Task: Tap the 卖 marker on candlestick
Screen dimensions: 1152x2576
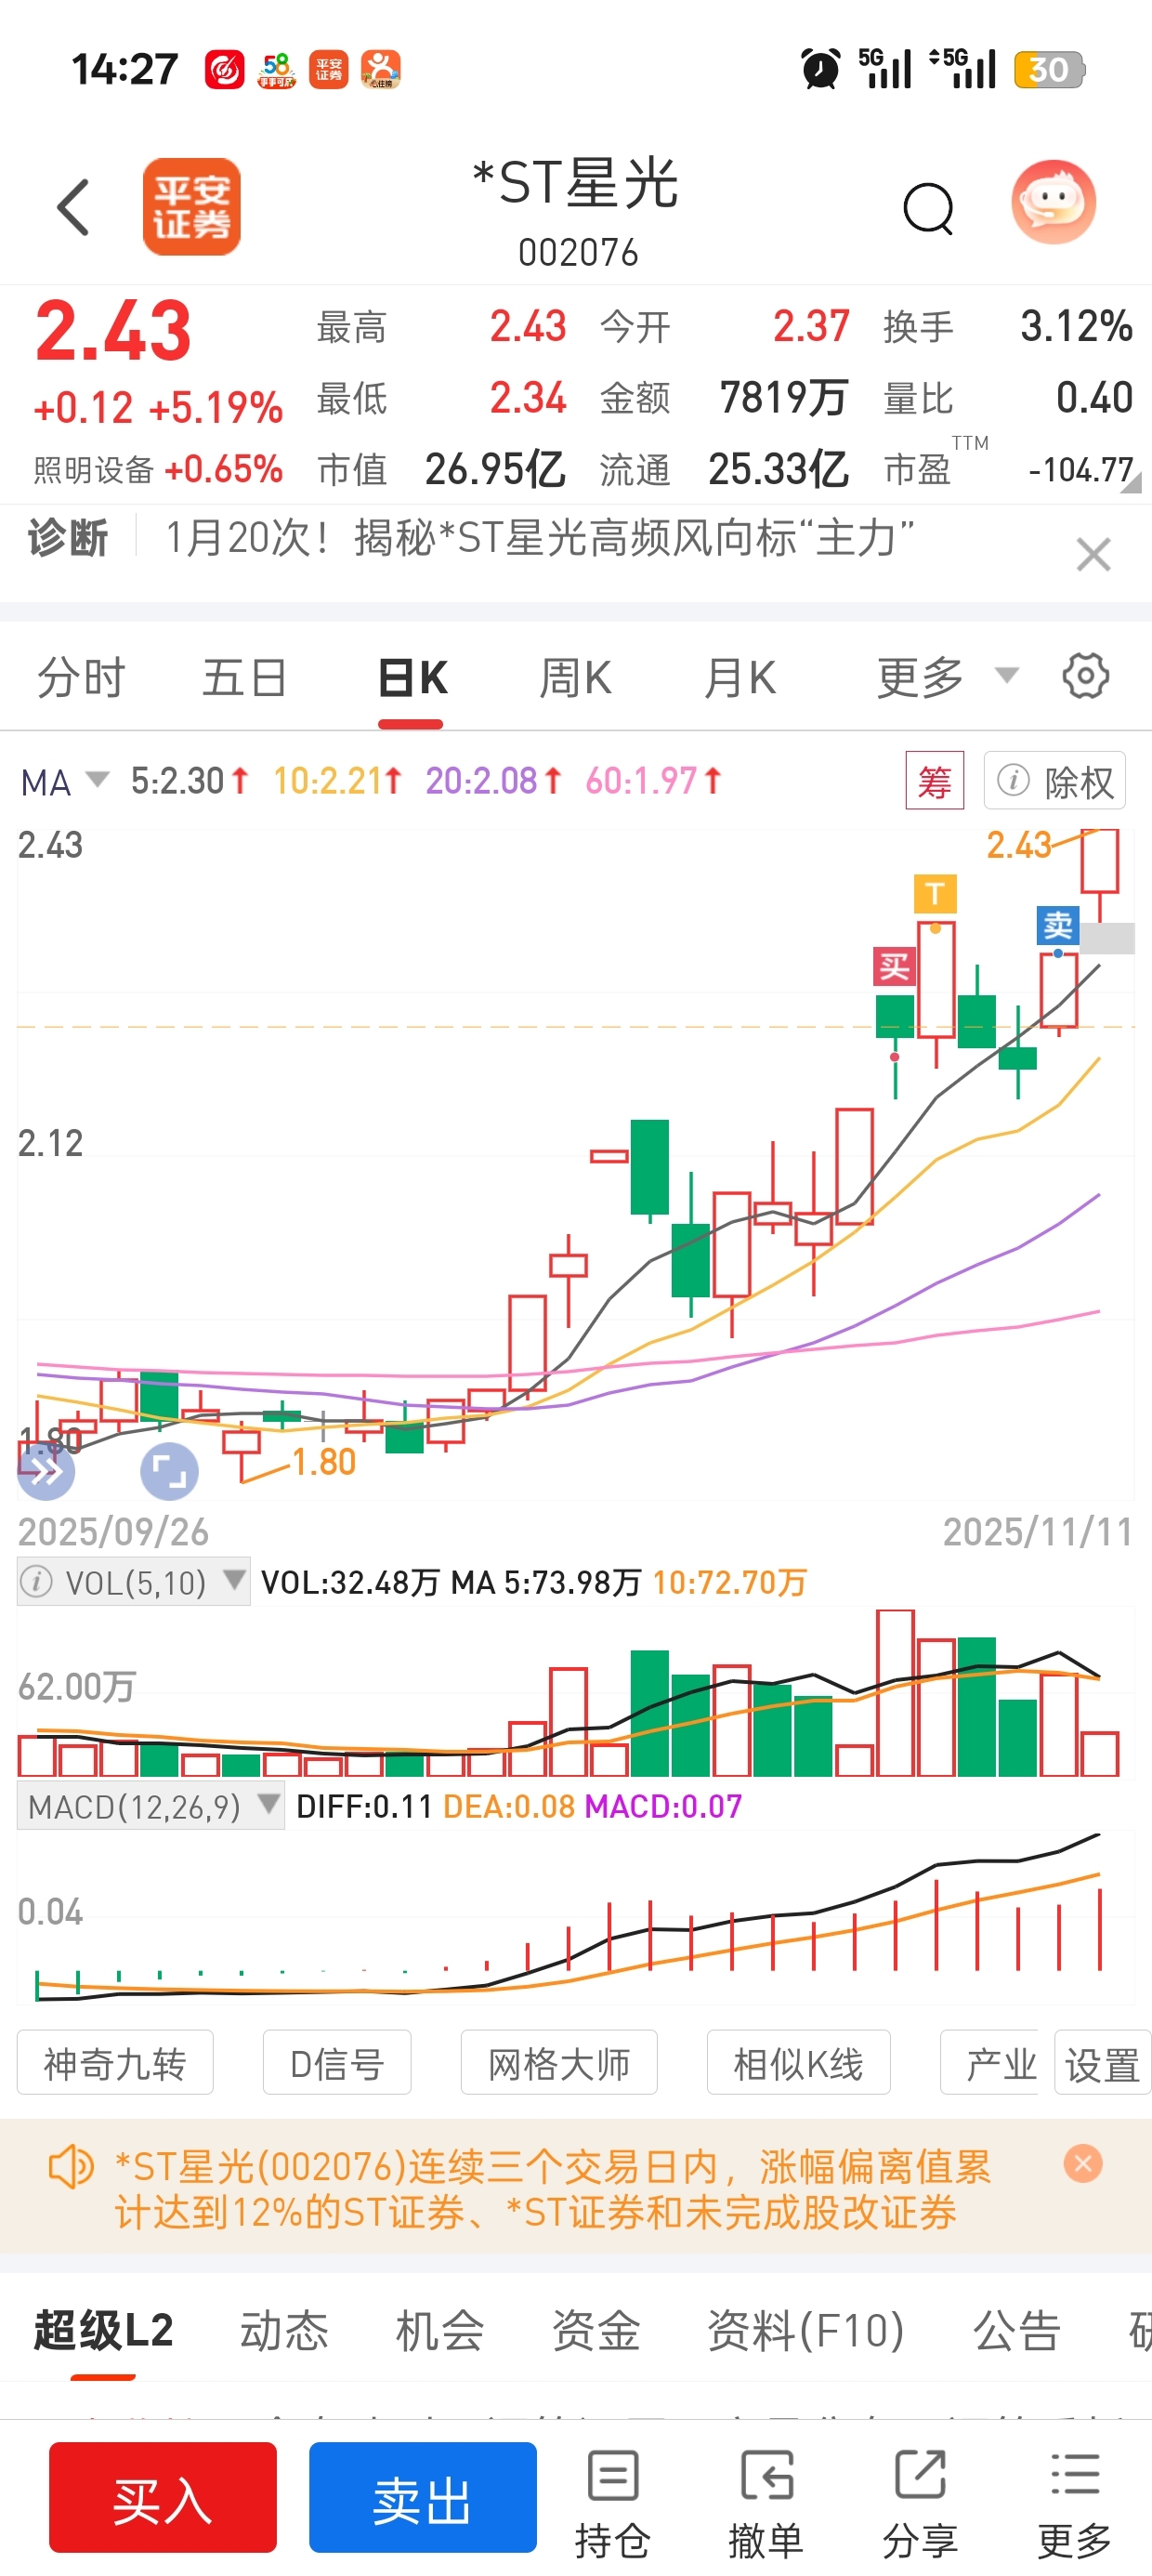Action: pyautogui.click(x=1058, y=925)
